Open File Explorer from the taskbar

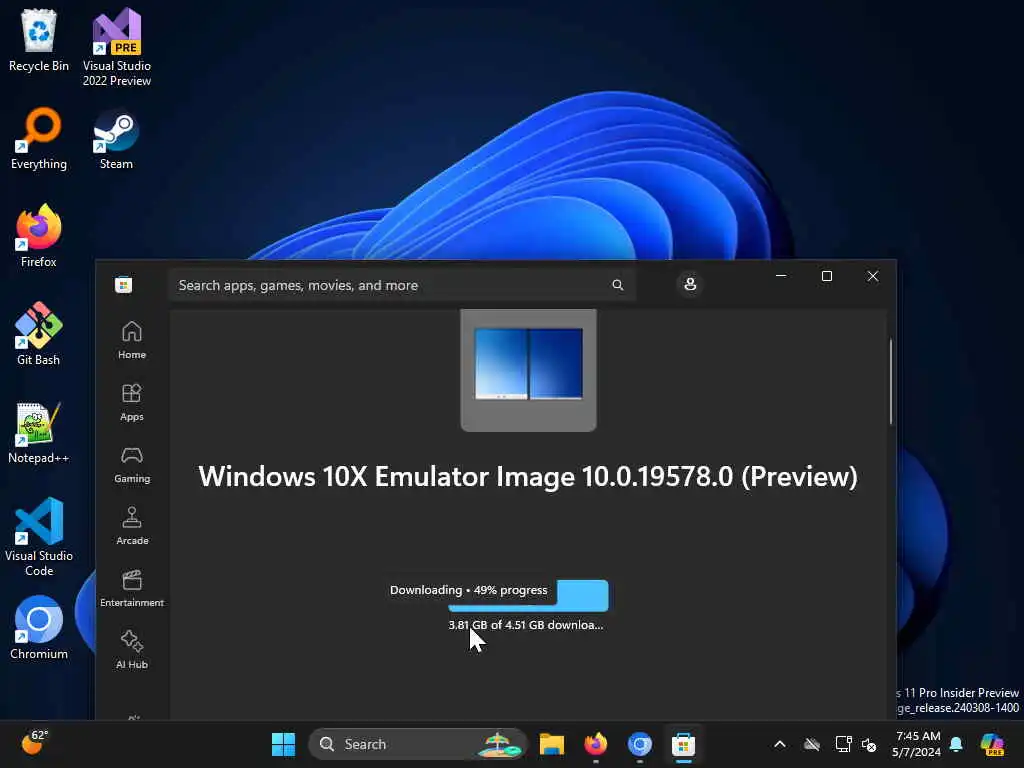pos(552,744)
